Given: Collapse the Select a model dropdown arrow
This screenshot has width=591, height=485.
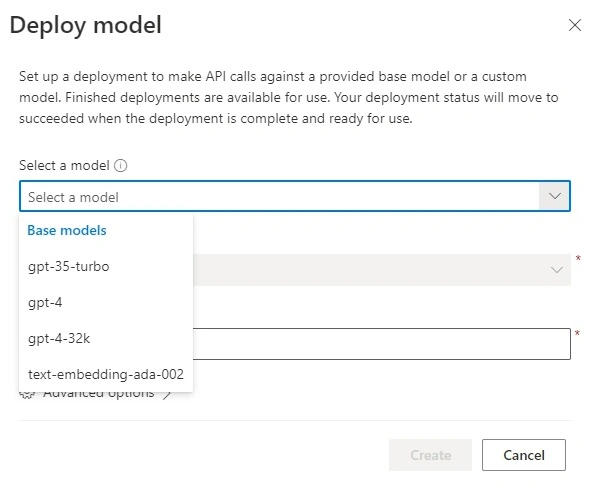Looking at the screenshot, I should click(x=554, y=196).
